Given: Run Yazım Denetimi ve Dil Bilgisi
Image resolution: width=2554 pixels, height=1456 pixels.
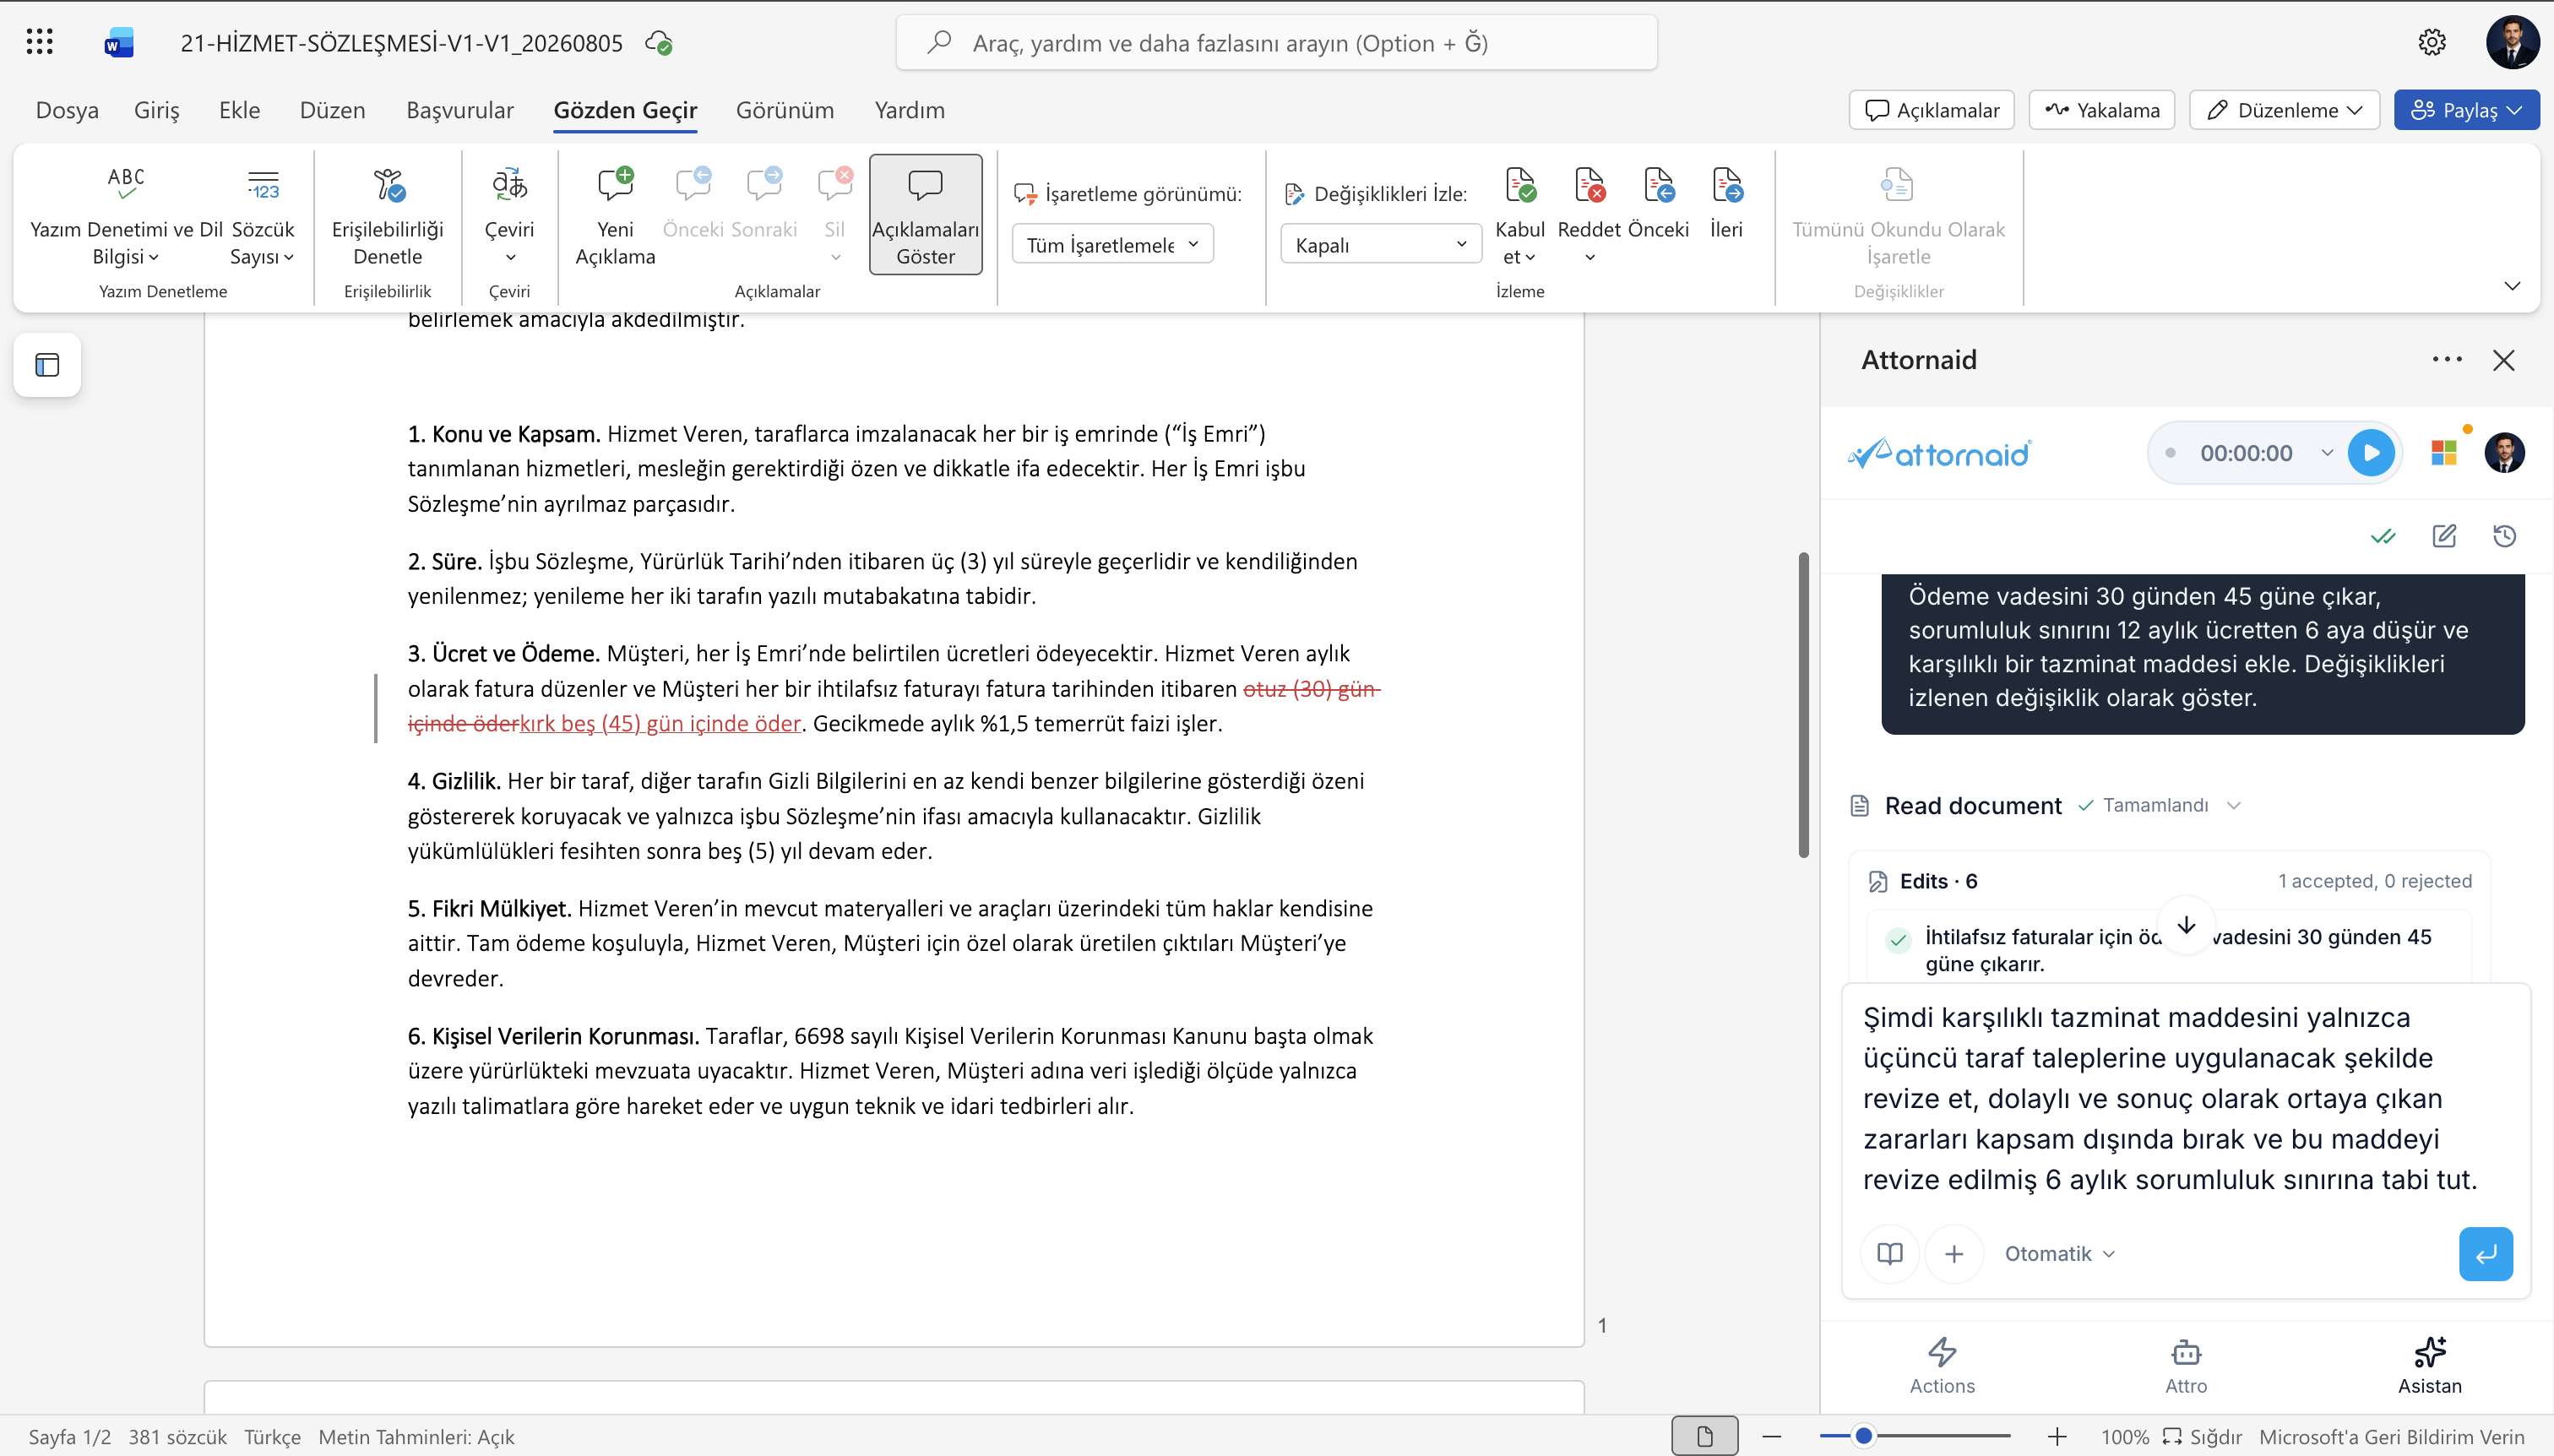Looking at the screenshot, I should click(126, 216).
